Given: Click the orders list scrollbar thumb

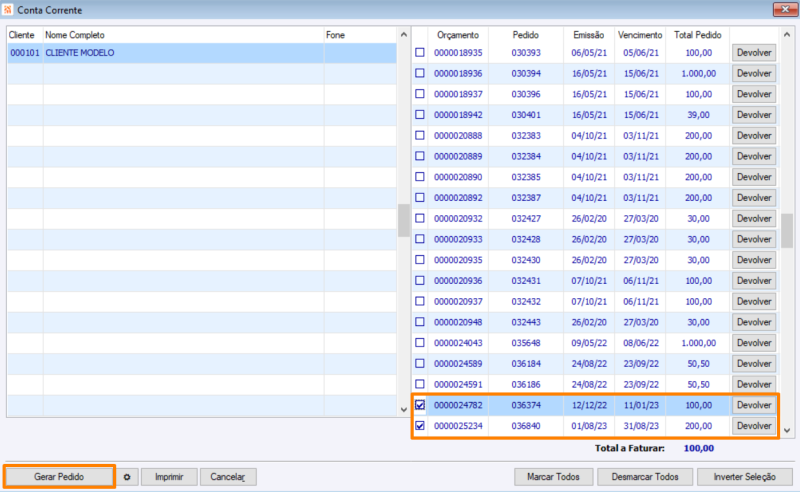Looking at the screenshot, I should pyautogui.click(x=787, y=231).
